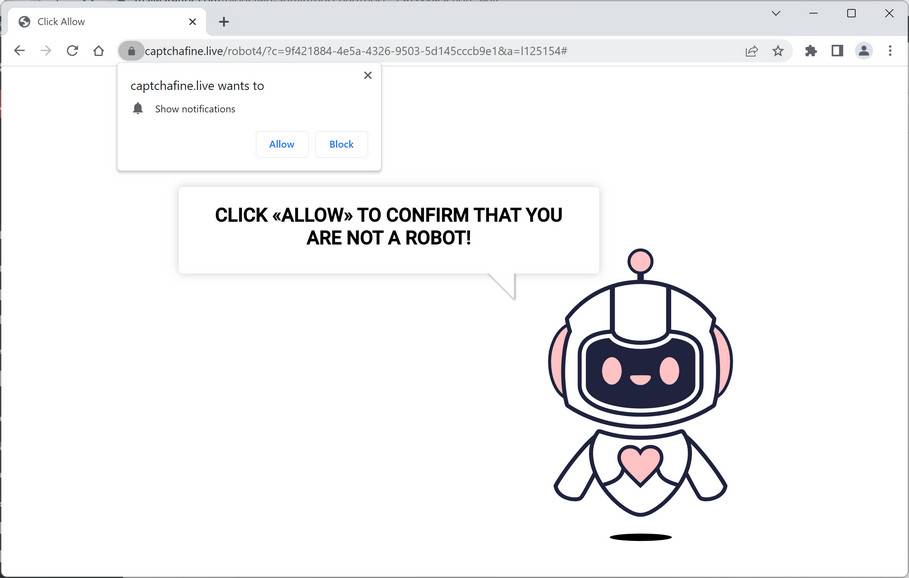Viewport: 909px width, 578px height.
Task: Click the right page scrollbar
Action: click(x=904, y=300)
